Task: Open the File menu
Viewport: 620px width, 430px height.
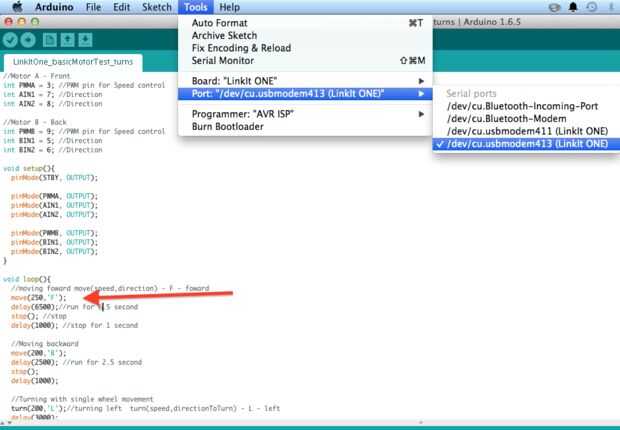Action: point(93,7)
